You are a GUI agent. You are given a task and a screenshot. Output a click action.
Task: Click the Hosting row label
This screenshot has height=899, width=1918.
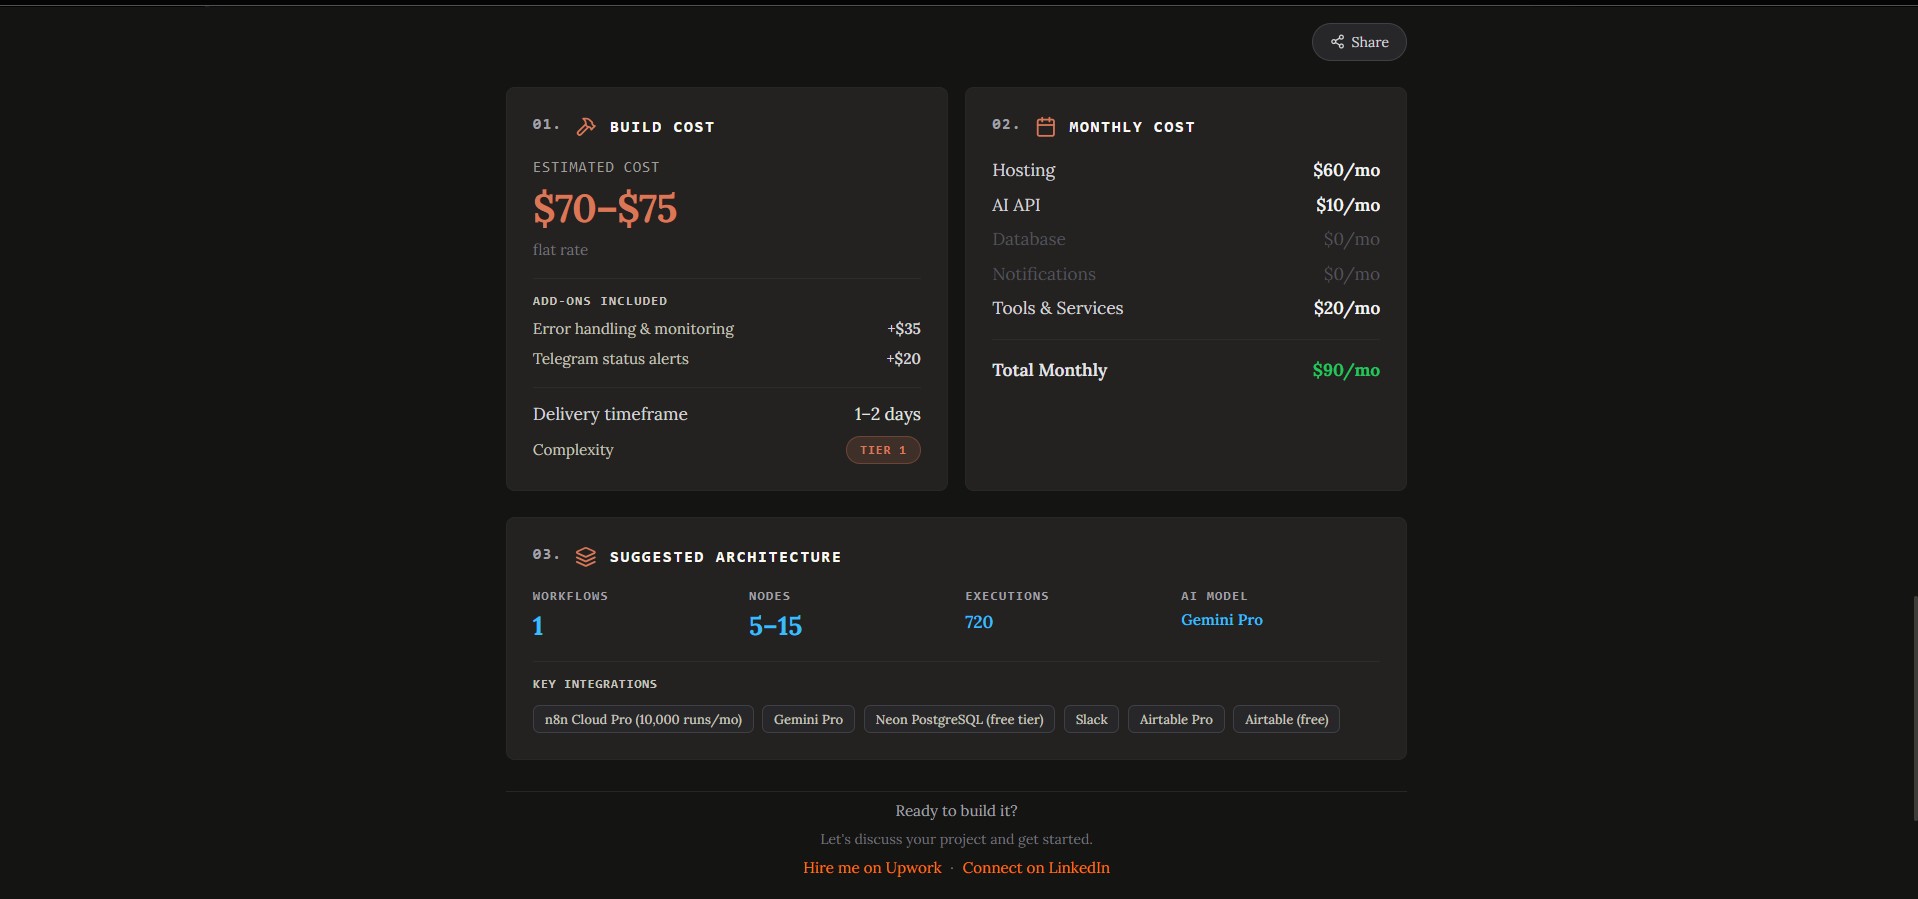1023,170
